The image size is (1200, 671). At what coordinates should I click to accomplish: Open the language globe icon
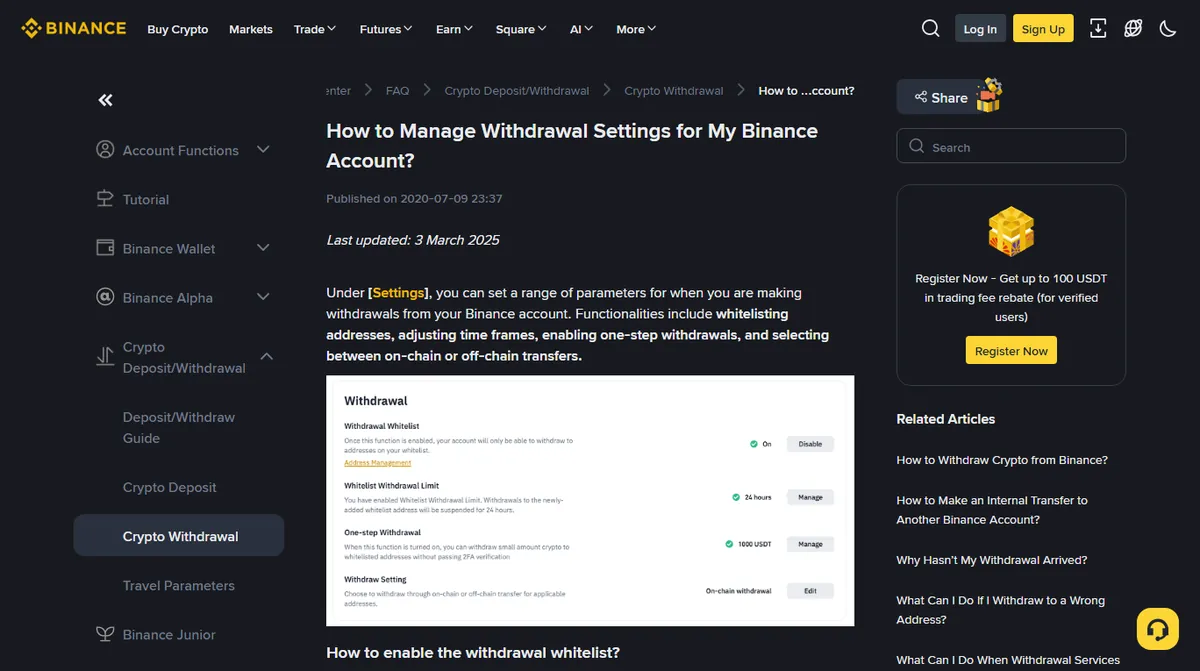coord(1133,29)
